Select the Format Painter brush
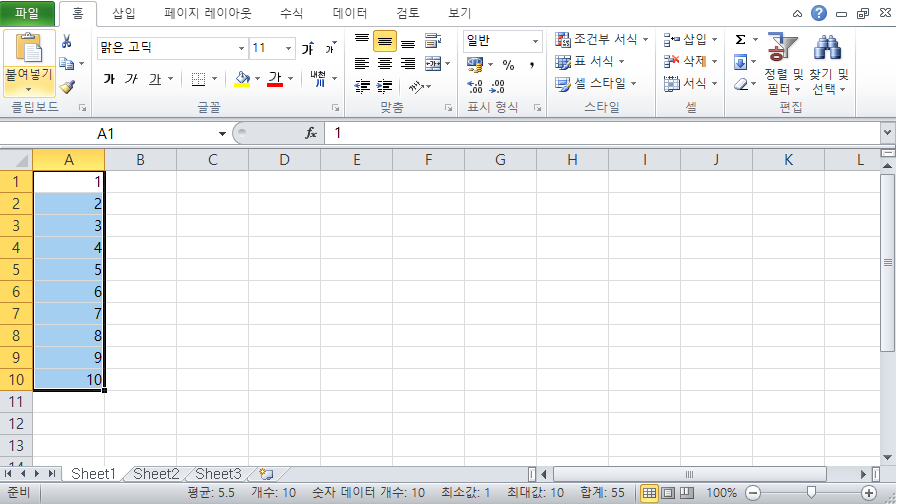 pos(67,86)
